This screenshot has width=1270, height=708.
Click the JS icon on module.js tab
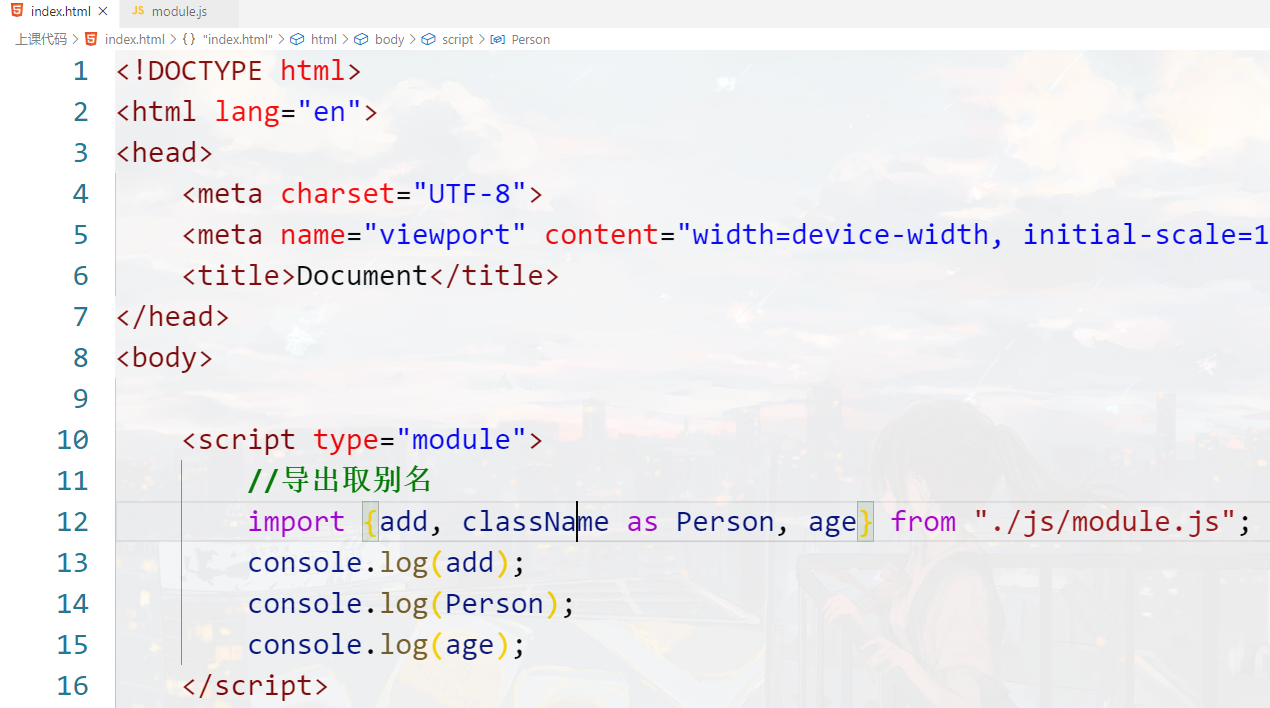(x=138, y=11)
